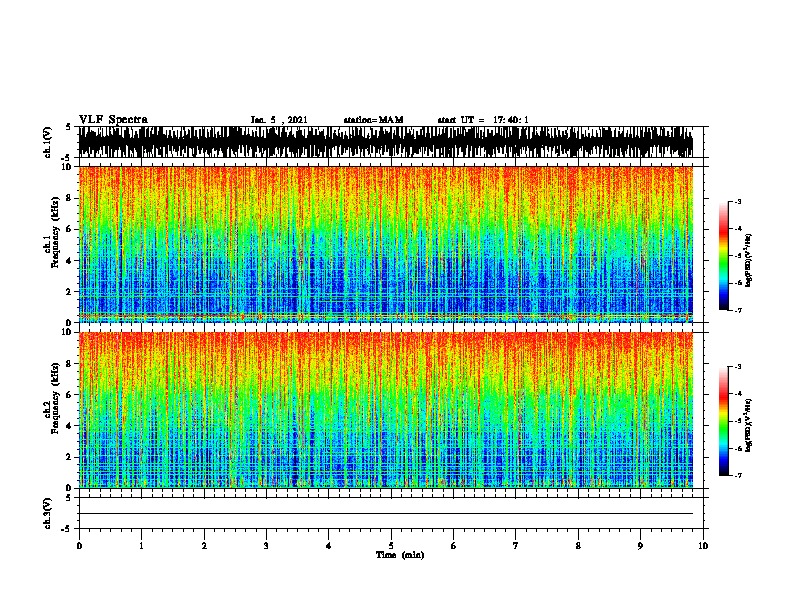Click the flat ch.3 trace line
This screenshot has height=612, width=792.
point(385,514)
